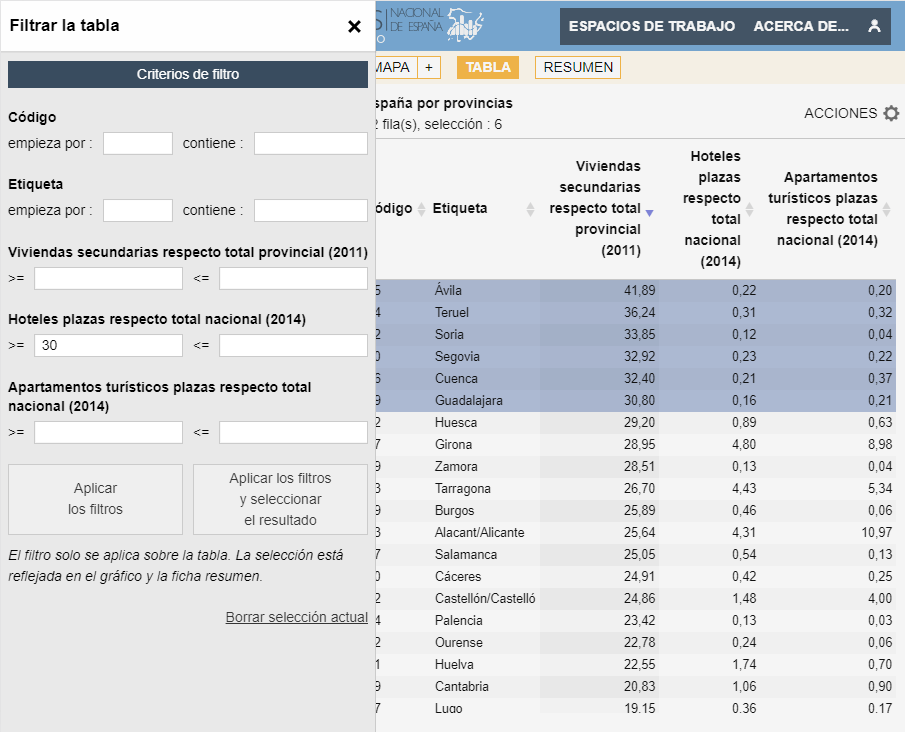Click Borrar selección actual link
Image resolution: width=905 pixels, height=732 pixels.
pos(297,617)
